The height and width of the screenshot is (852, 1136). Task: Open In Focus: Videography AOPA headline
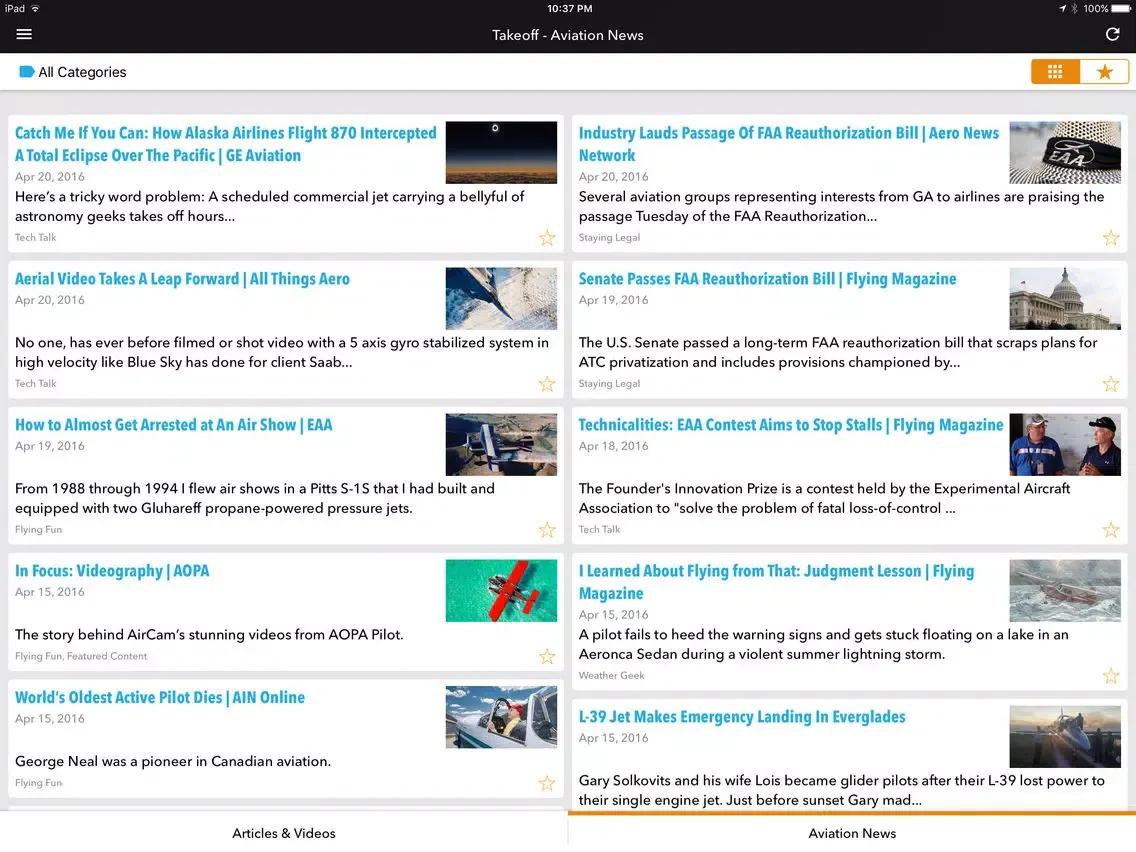coord(112,571)
